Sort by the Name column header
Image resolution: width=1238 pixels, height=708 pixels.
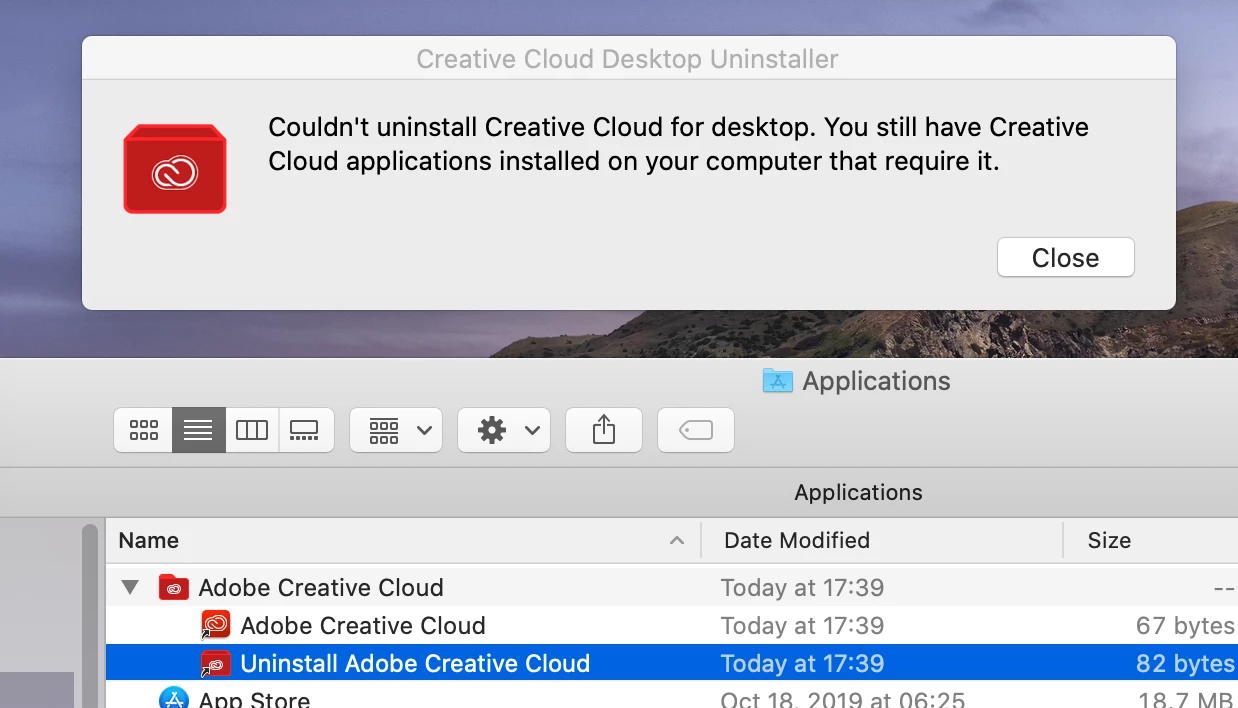(403, 540)
